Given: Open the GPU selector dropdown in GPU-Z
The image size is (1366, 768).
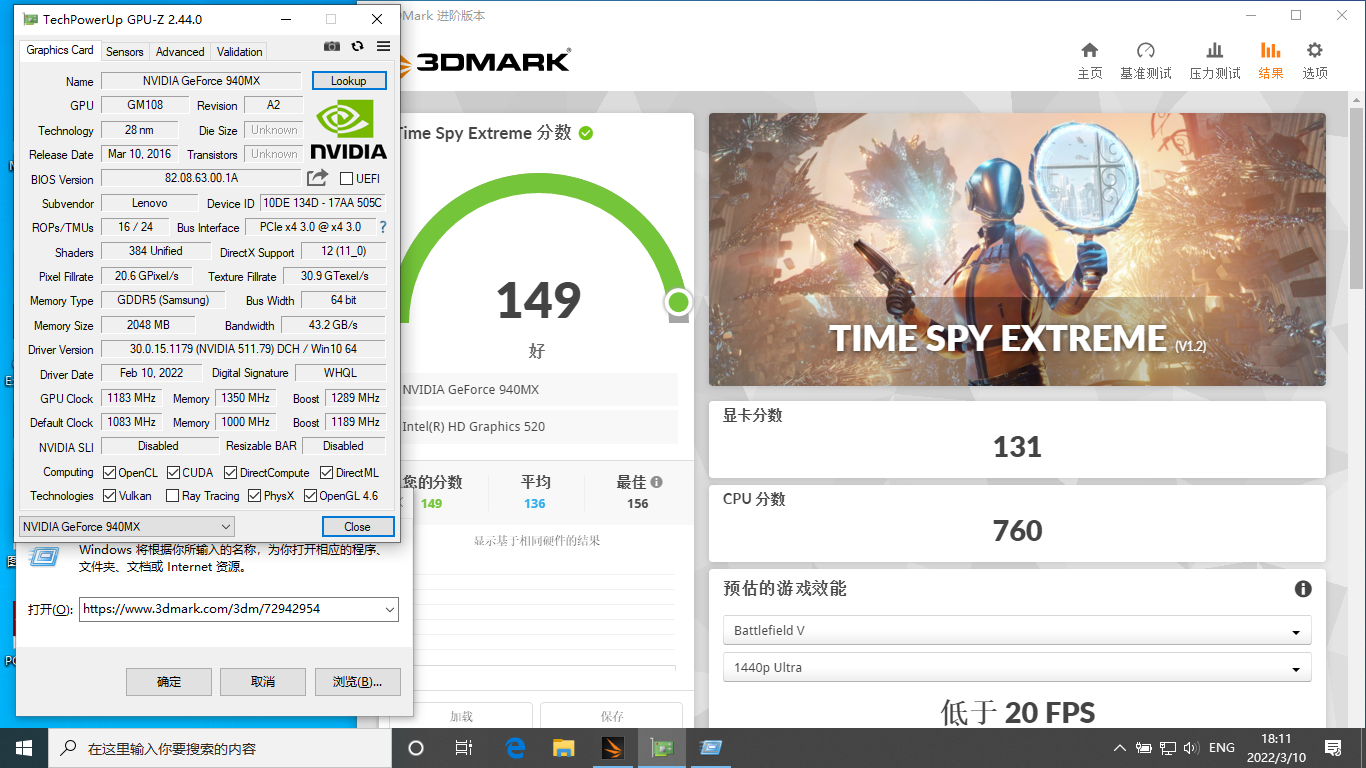Looking at the screenshot, I should tap(127, 526).
